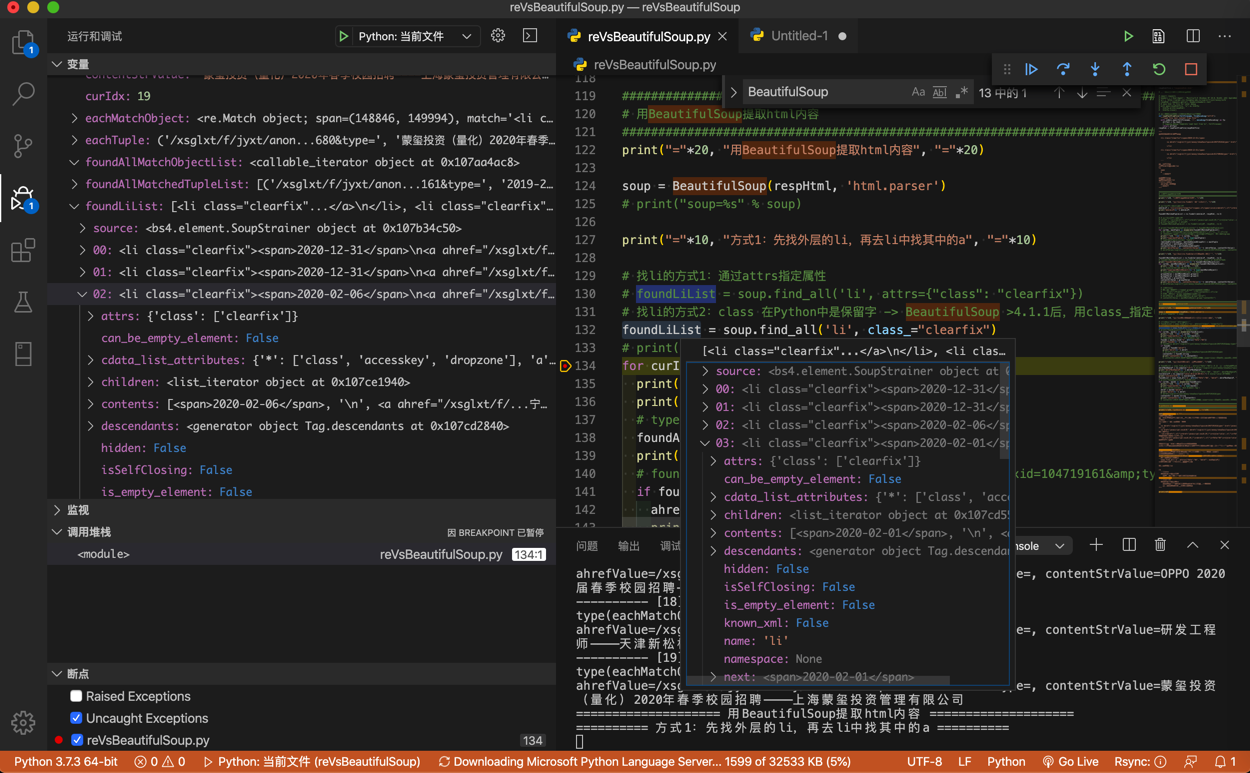The image size is (1250, 773).
Task: Click Continue in the debug toolbar
Action: pyautogui.click(x=1031, y=70)
